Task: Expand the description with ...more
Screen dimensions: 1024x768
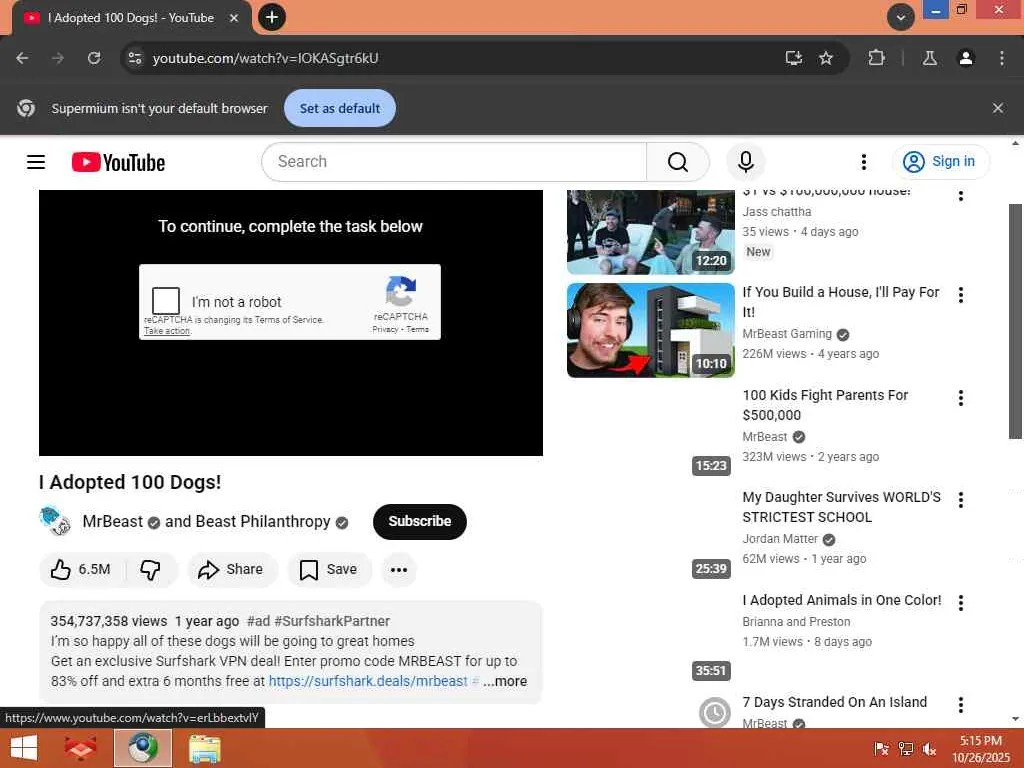Action: [x=505, y=680]
